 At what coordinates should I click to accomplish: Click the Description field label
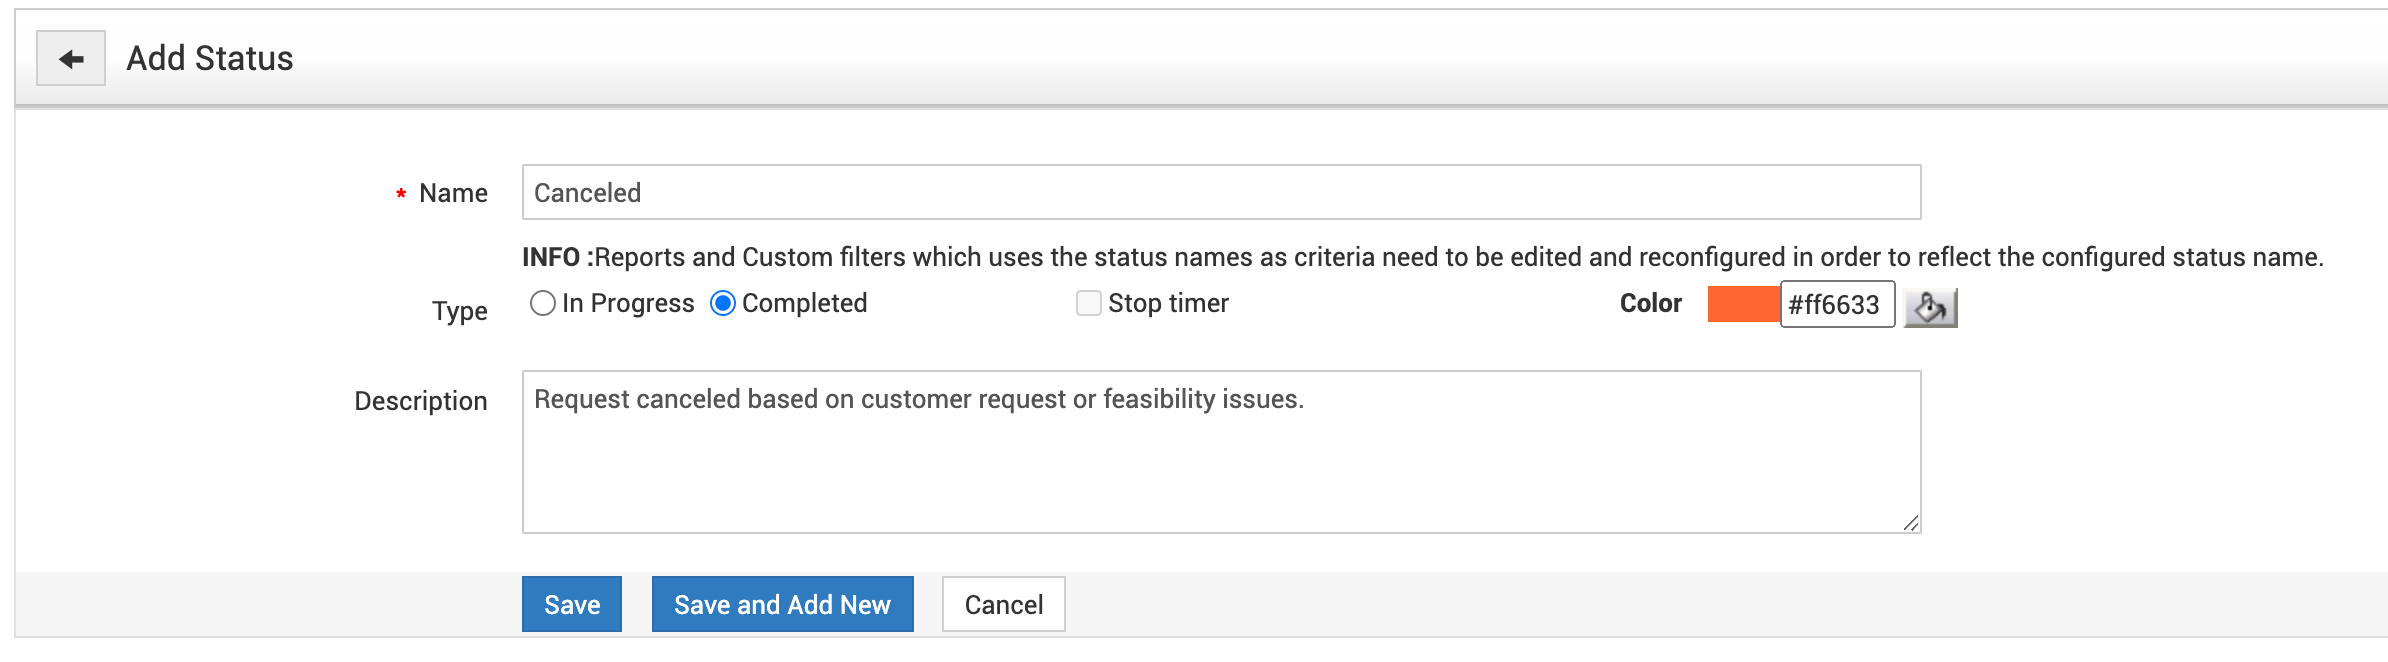(x=421, y=401)
